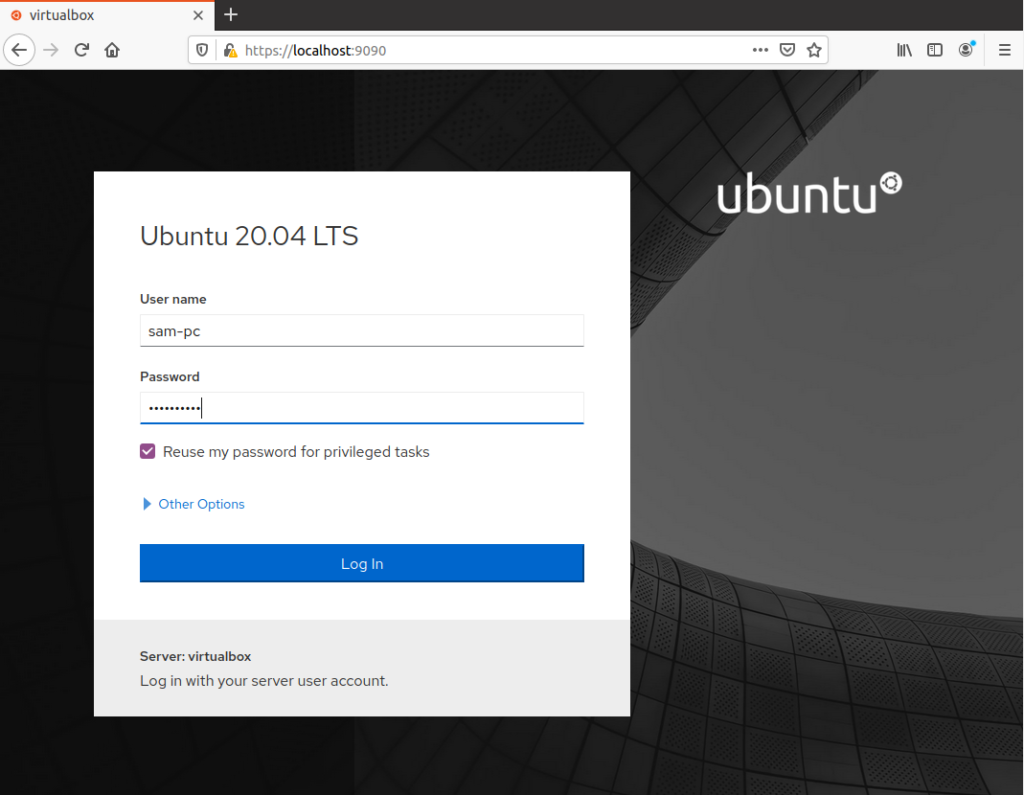This screenshot has height=795, width=1024.
Task: Click the shield tracking protection icon
Action: [x=203, y=49]
